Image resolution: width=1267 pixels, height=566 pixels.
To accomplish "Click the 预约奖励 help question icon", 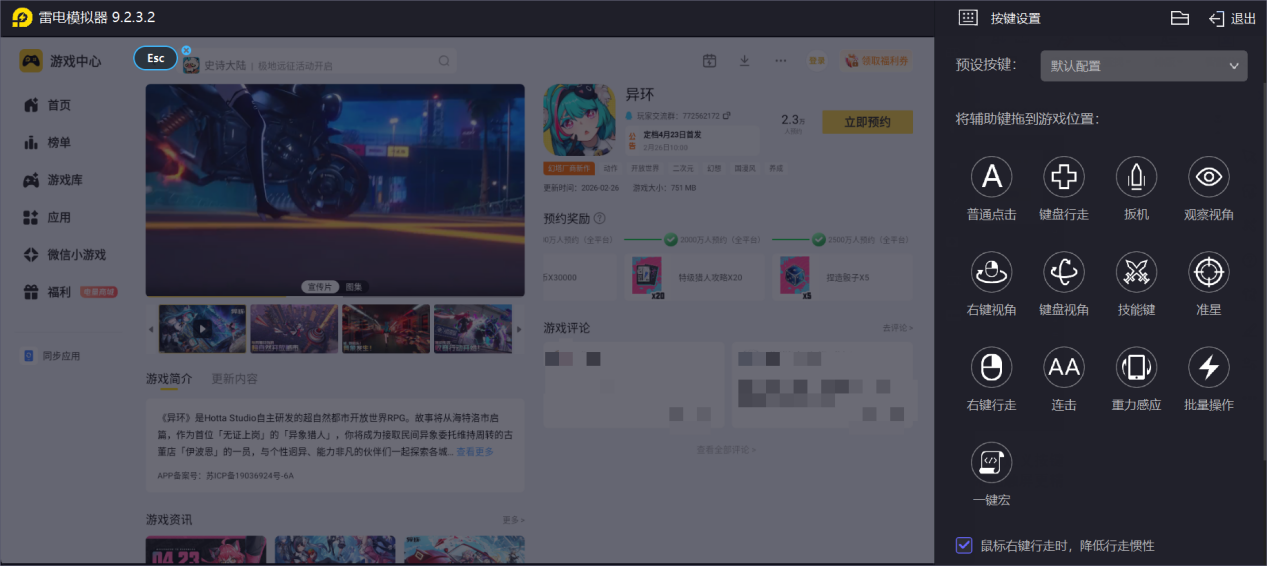I will (600, 218).
